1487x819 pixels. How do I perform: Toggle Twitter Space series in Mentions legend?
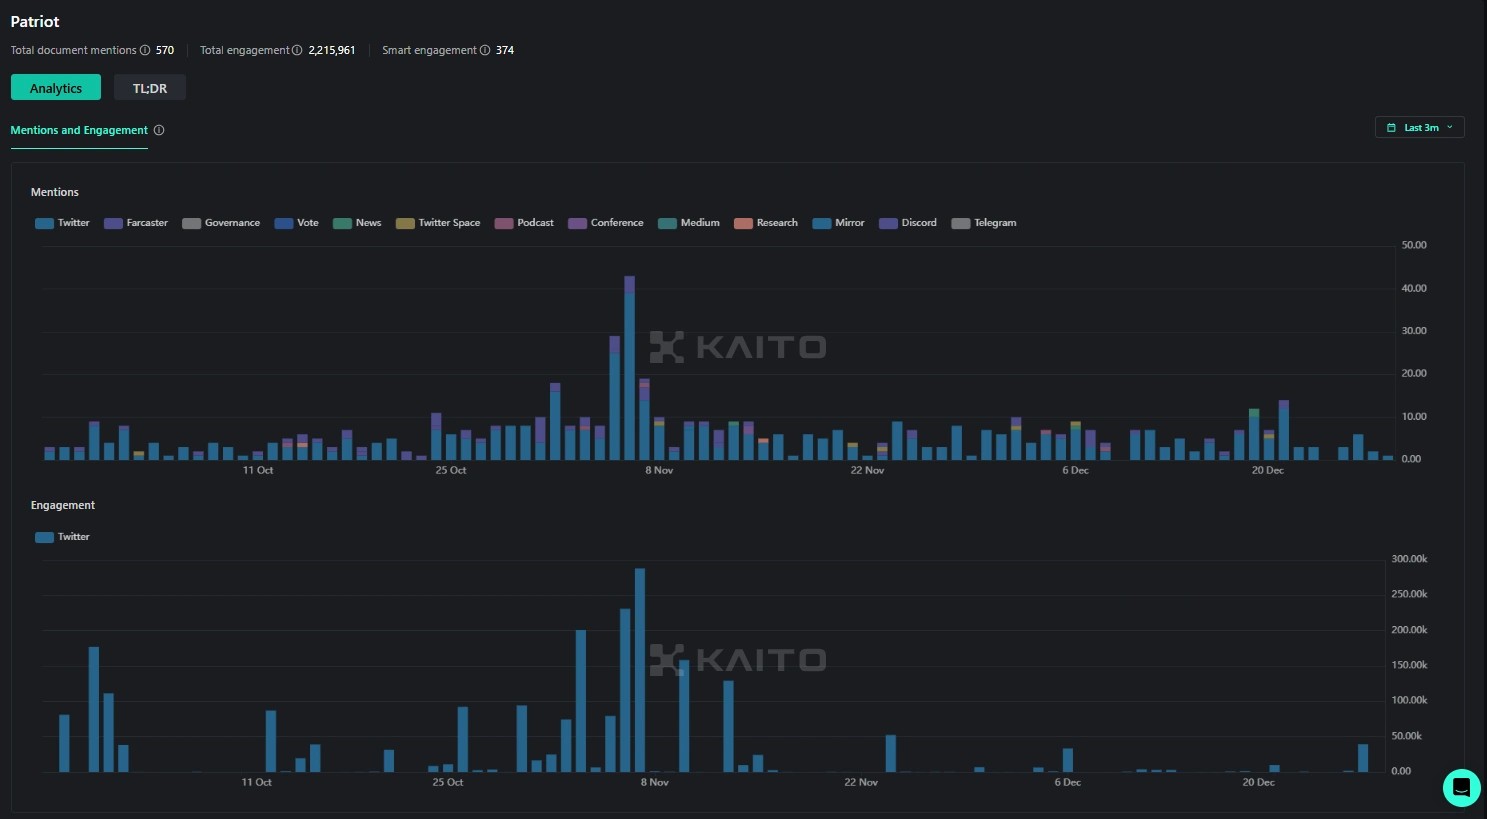click(x=438, y=223)
